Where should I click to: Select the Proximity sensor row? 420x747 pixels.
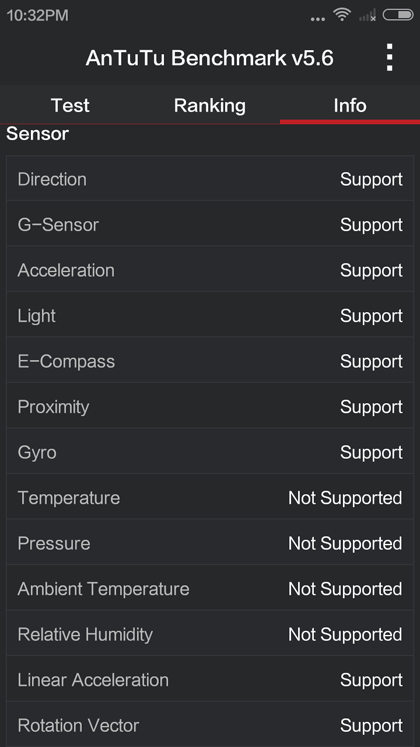[x=210, y=406]
